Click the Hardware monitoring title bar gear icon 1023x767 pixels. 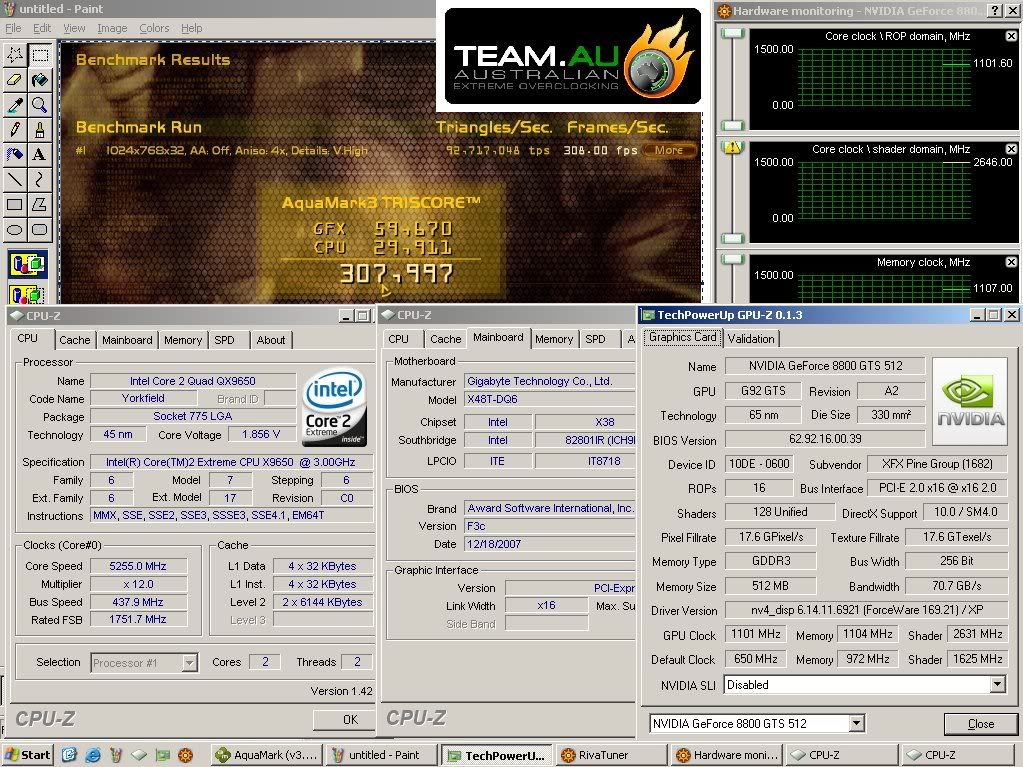(x=724, y=11)
